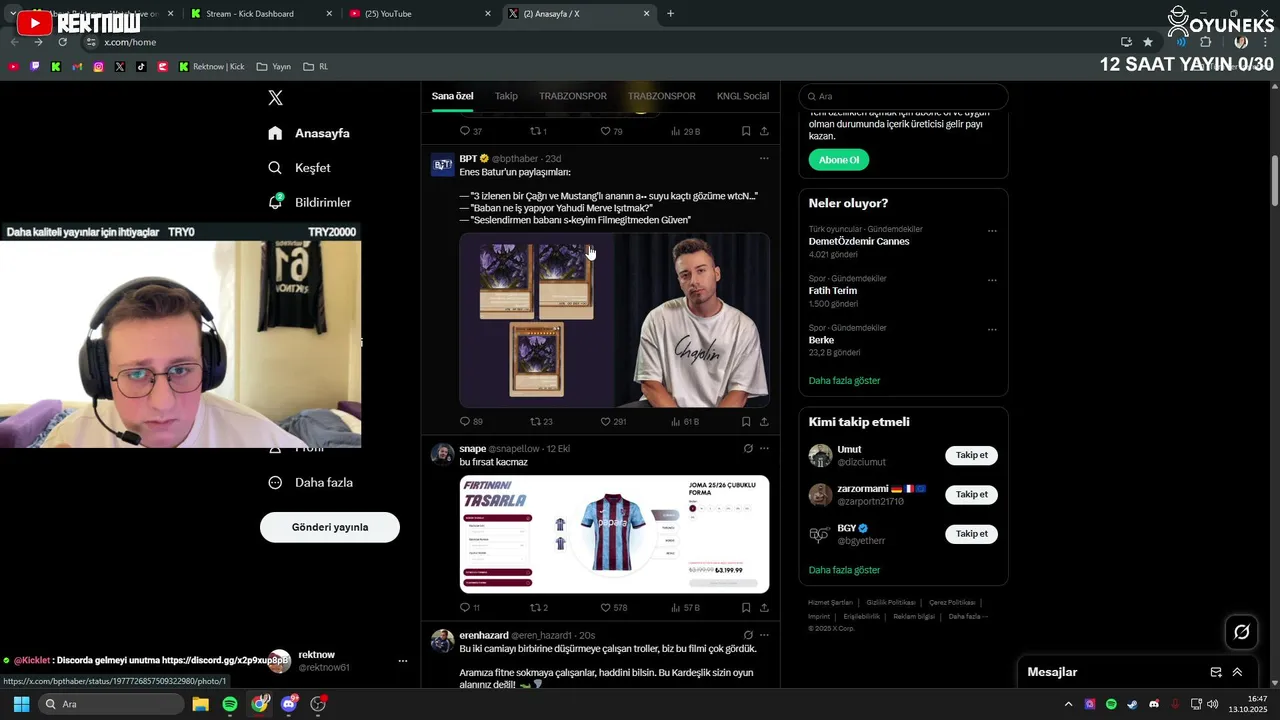Image resolution: width=1280 pixels, height=720 pixels.
Task: Show more trends under Neler oluyor
Action: tap(844, 381)
